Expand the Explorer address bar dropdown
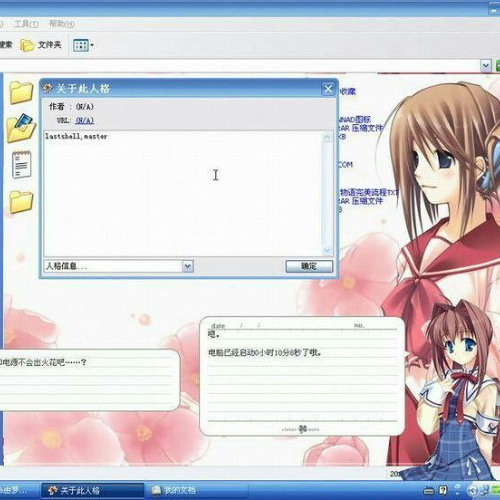This screenshot has height=500, width=500. [x=486, y=66]
